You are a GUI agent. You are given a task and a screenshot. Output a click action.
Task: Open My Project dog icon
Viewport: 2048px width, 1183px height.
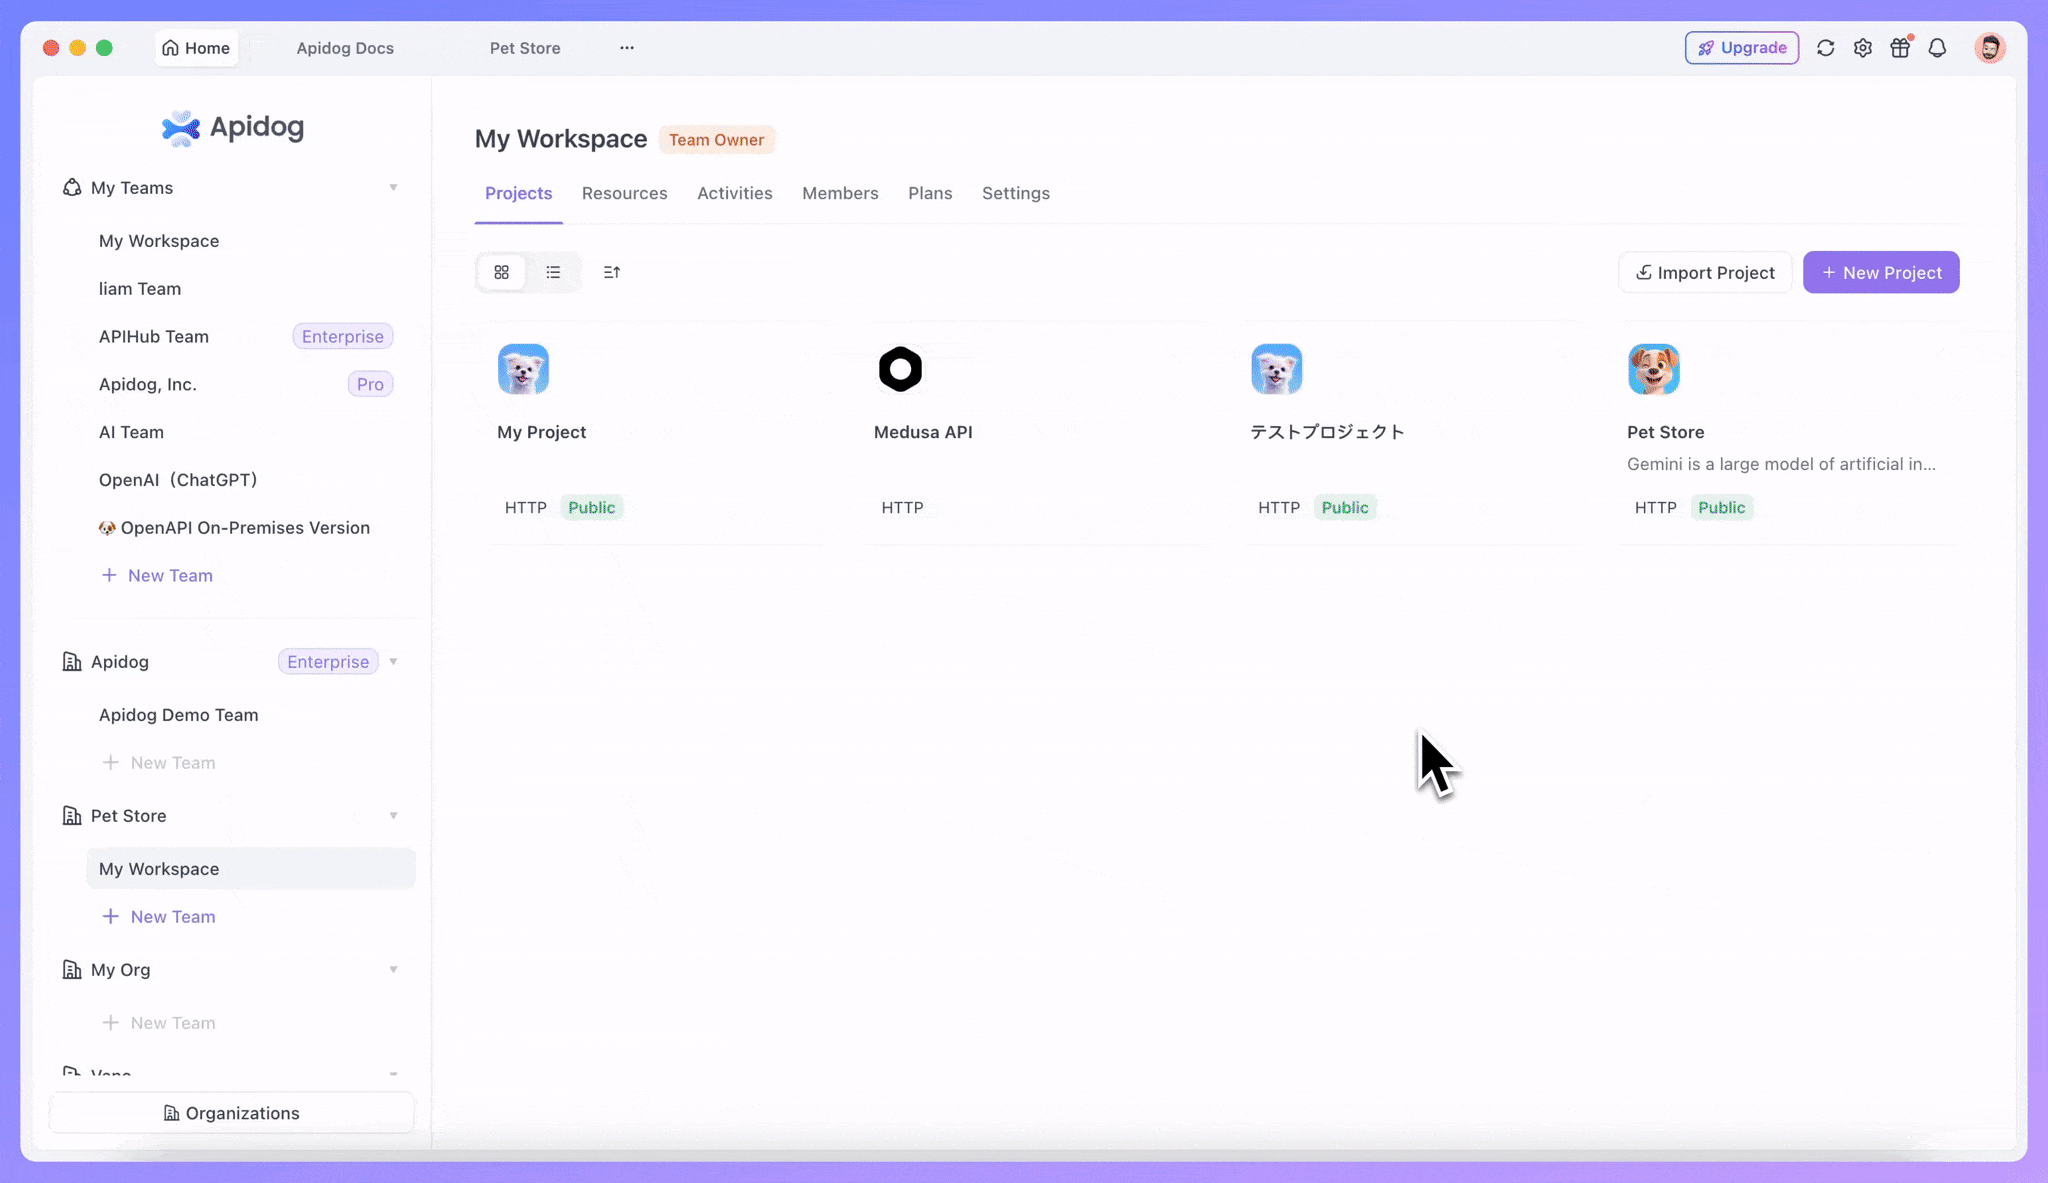point(523,369)
